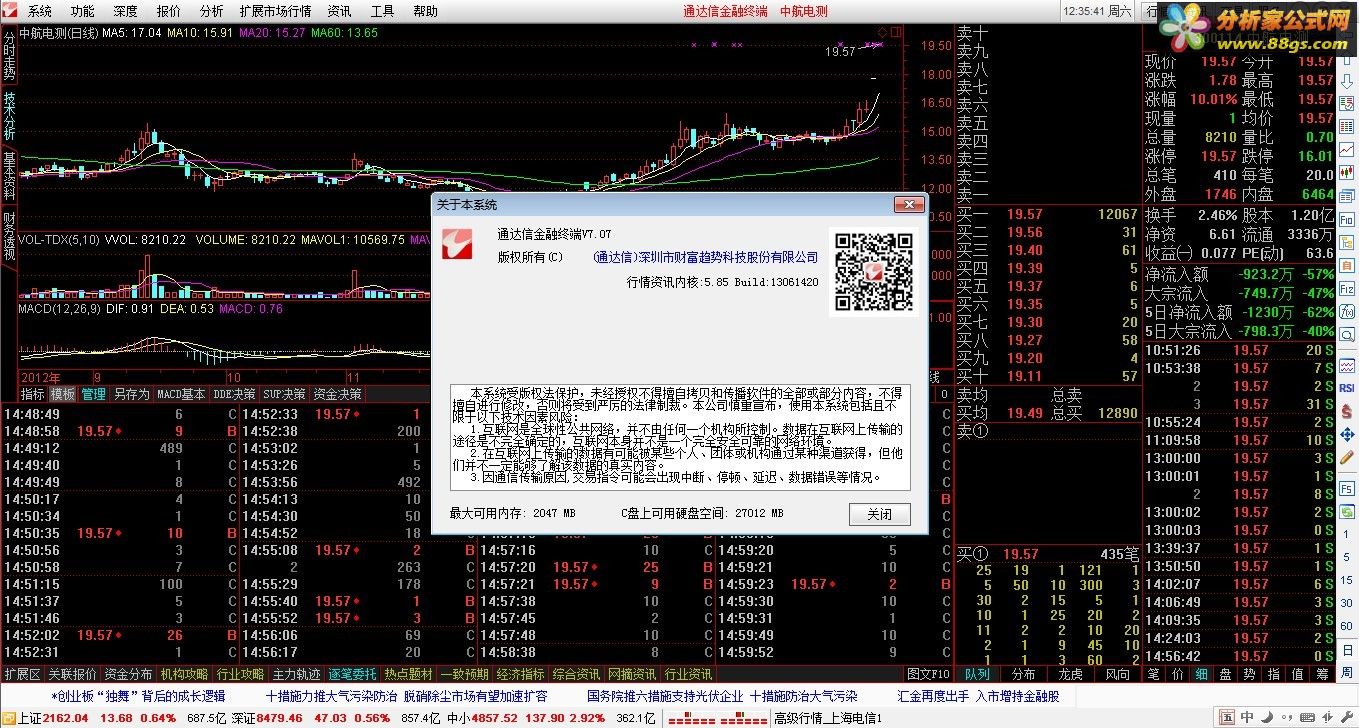1359x728 pixels.
Task: Open the 资讯 menu
Action: point(340,11)
